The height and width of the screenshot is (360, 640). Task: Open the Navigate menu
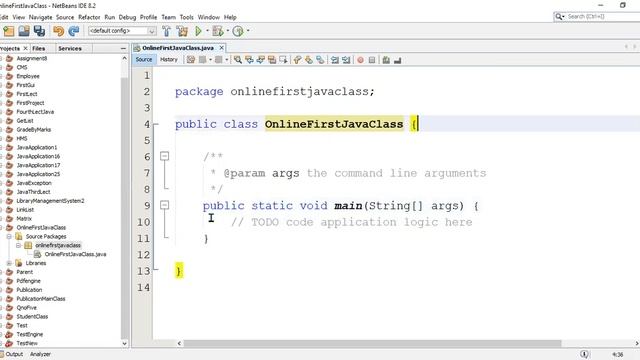tap(40, 17)
